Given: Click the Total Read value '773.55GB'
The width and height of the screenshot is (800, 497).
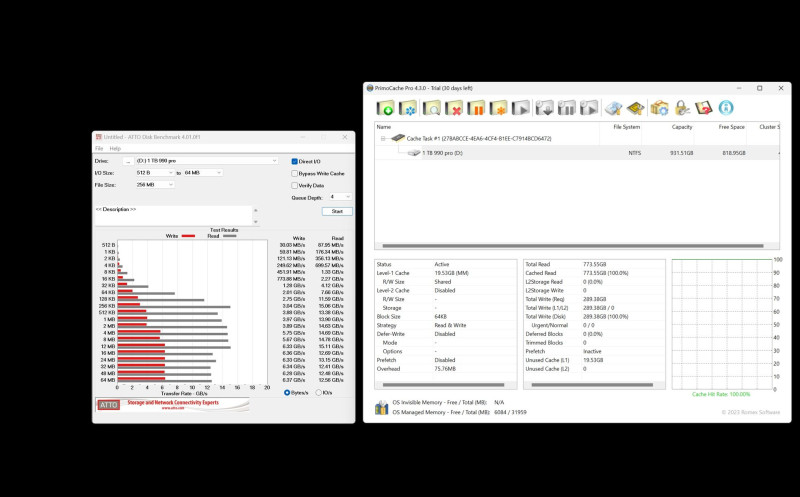Looking at the screenshot, I should (x=594, y=264).
